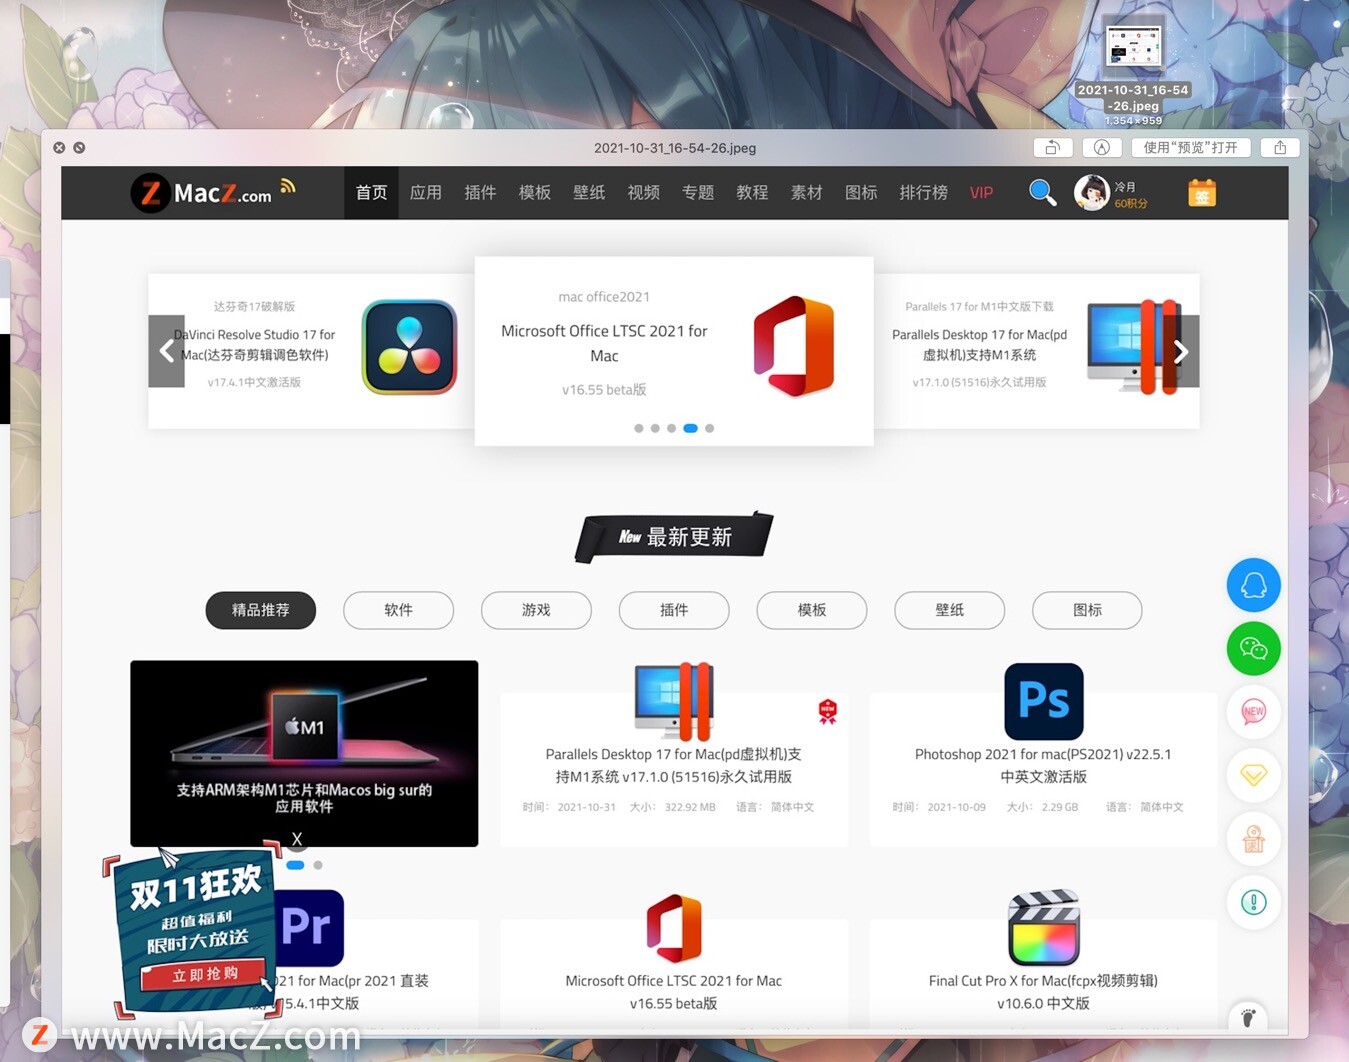Open Microsoft Office LTSC 2021 list link
The width and height of the screenshot is (1349, 1062).
[674, 992]
